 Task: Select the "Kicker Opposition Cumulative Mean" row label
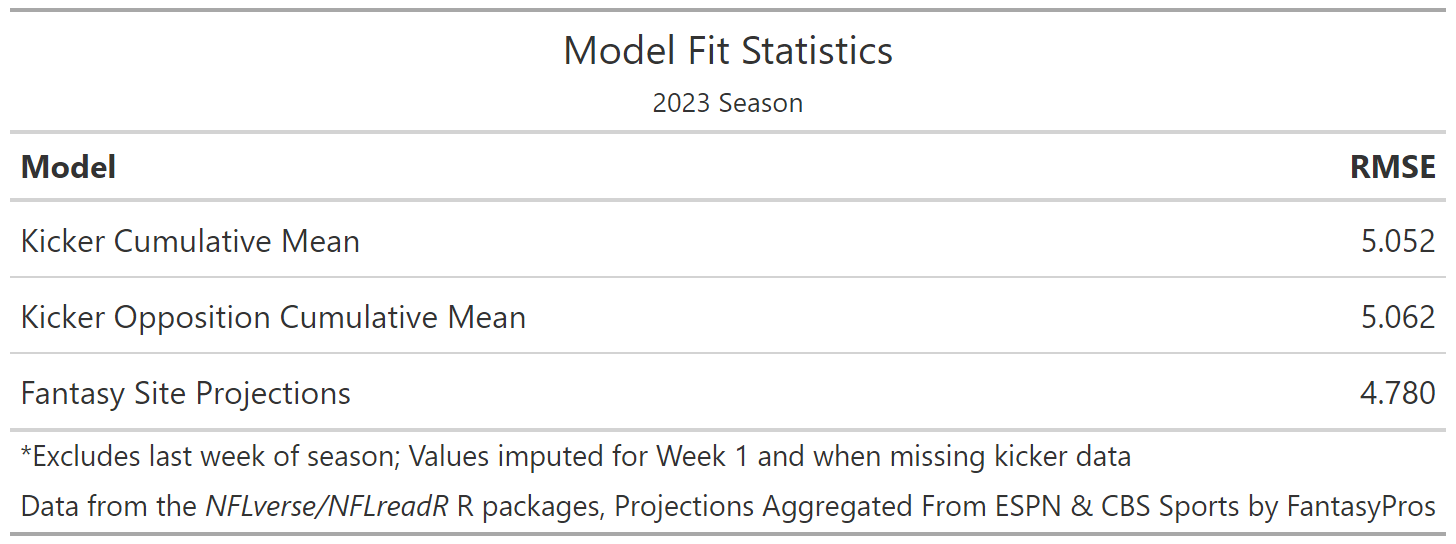273,317
